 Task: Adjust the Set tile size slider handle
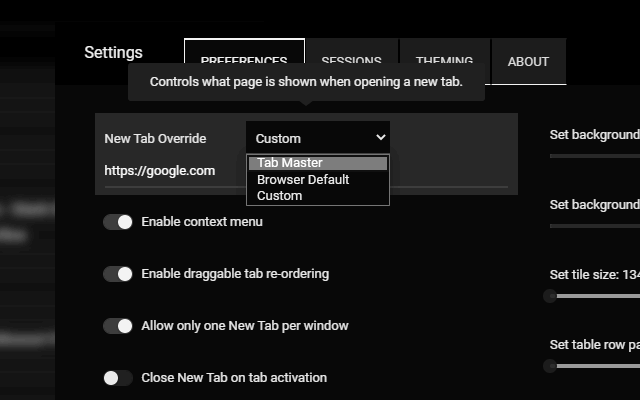550,296
